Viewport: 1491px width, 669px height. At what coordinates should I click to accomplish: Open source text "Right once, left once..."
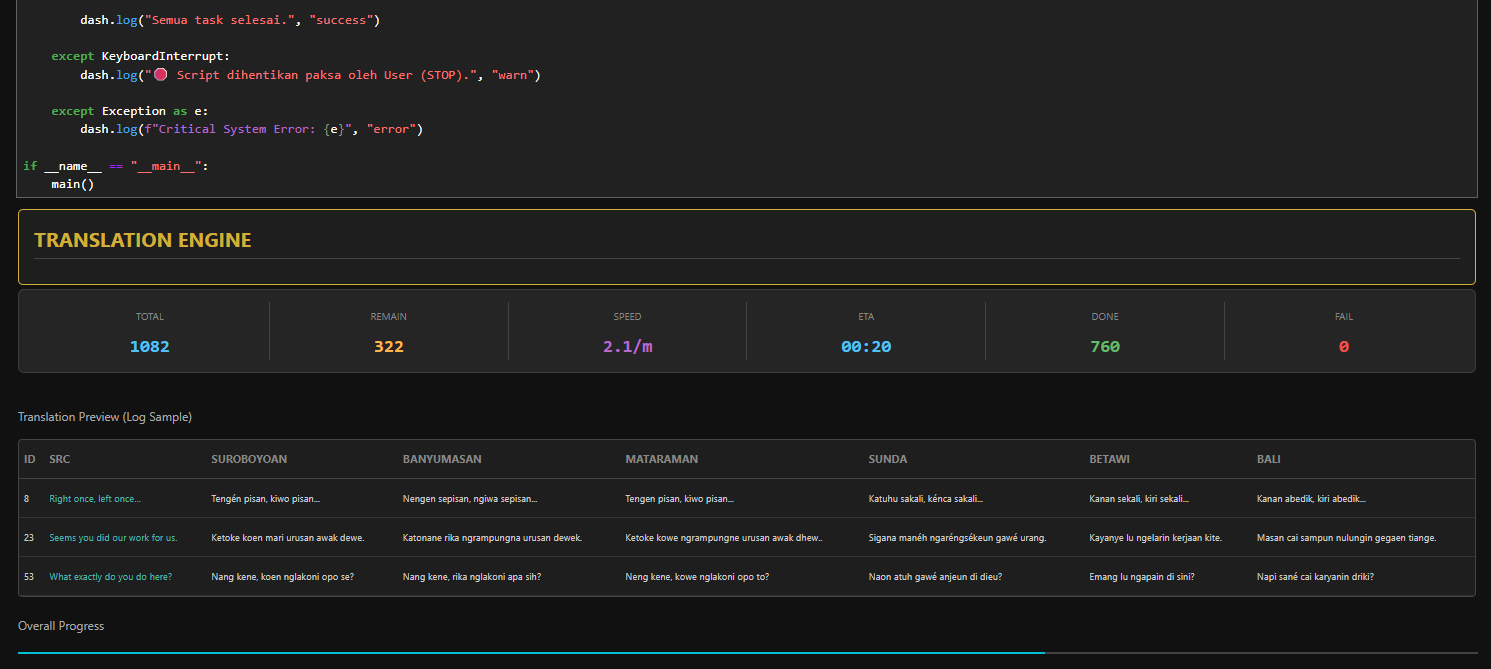(x=95, y=498)
